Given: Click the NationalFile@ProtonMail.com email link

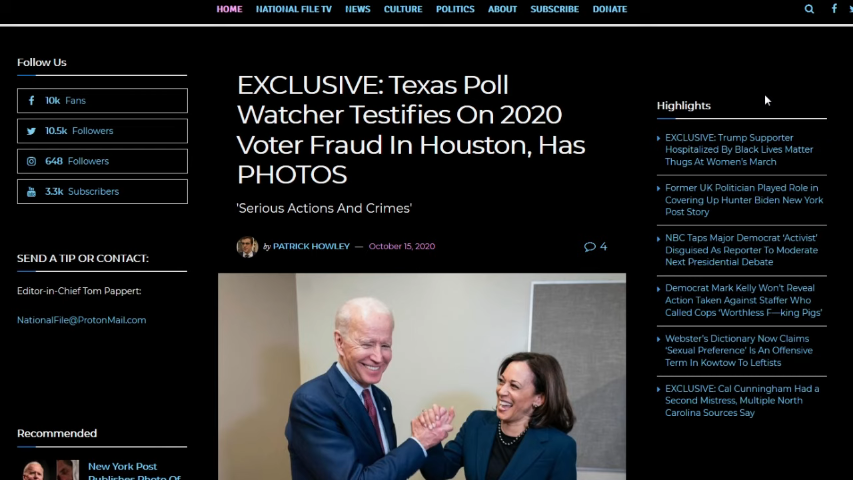Looking at the screenshot, I should (x=82, y=320).
